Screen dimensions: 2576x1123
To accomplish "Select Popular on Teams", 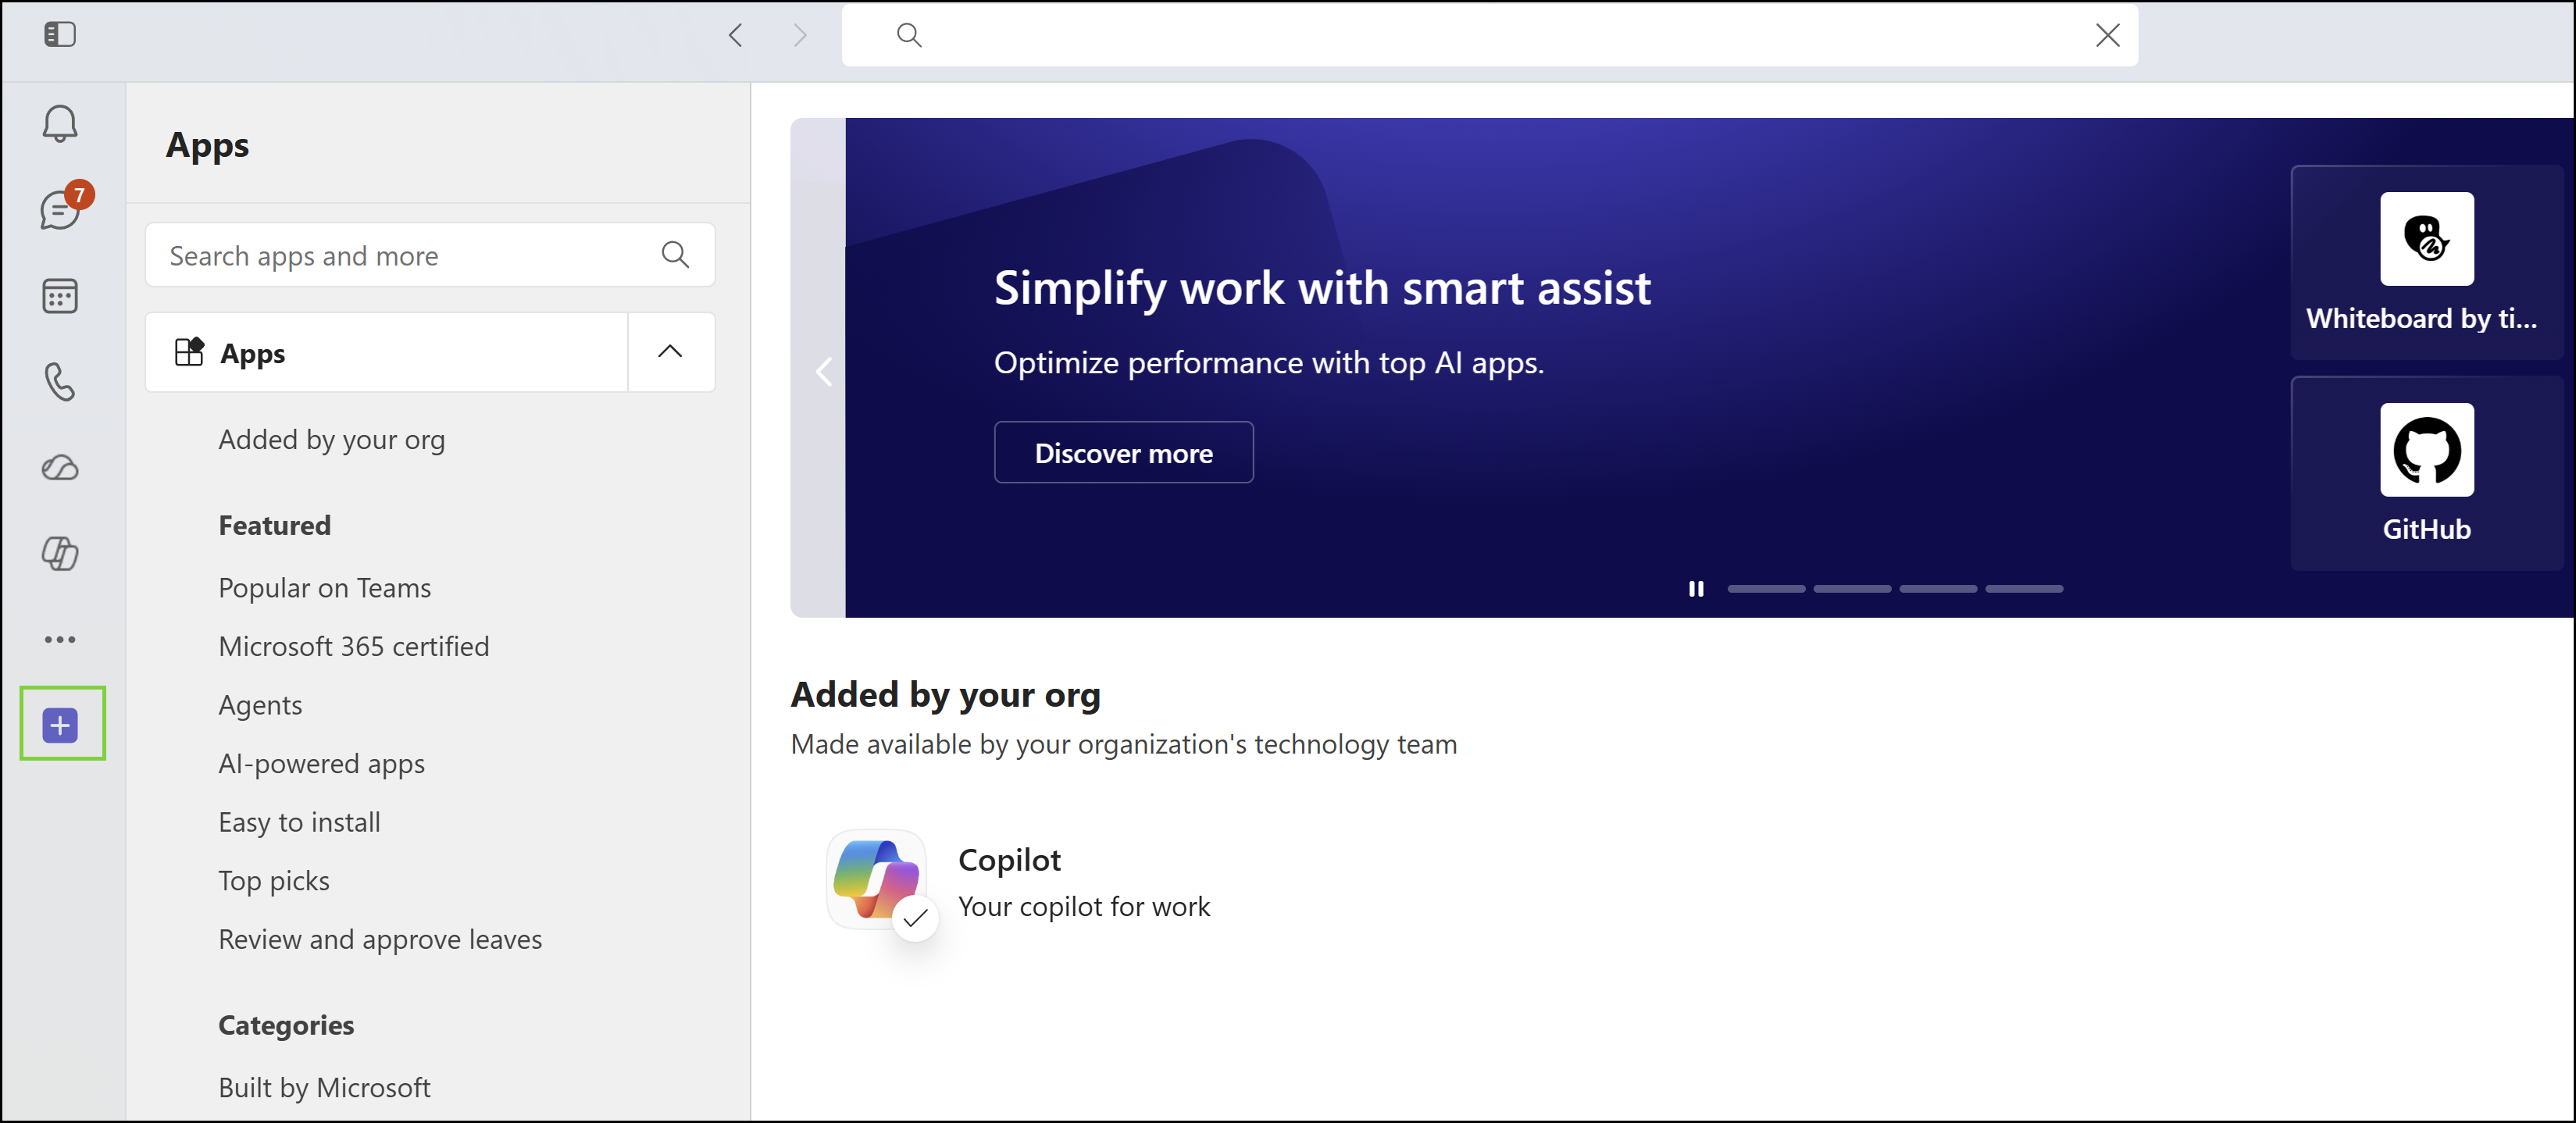I will [325, 588].
